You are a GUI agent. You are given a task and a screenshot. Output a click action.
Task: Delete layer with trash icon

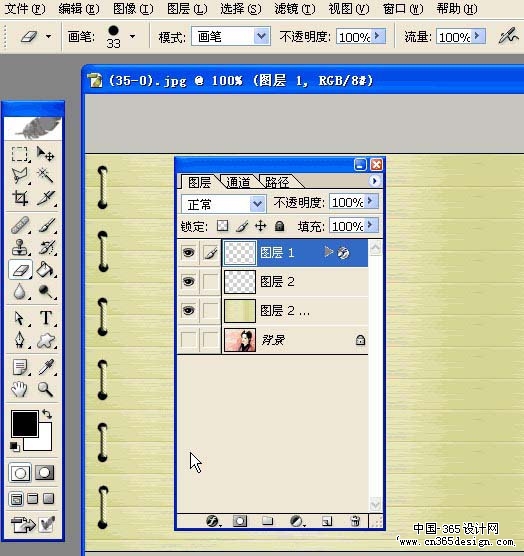(x=355, y=521)
